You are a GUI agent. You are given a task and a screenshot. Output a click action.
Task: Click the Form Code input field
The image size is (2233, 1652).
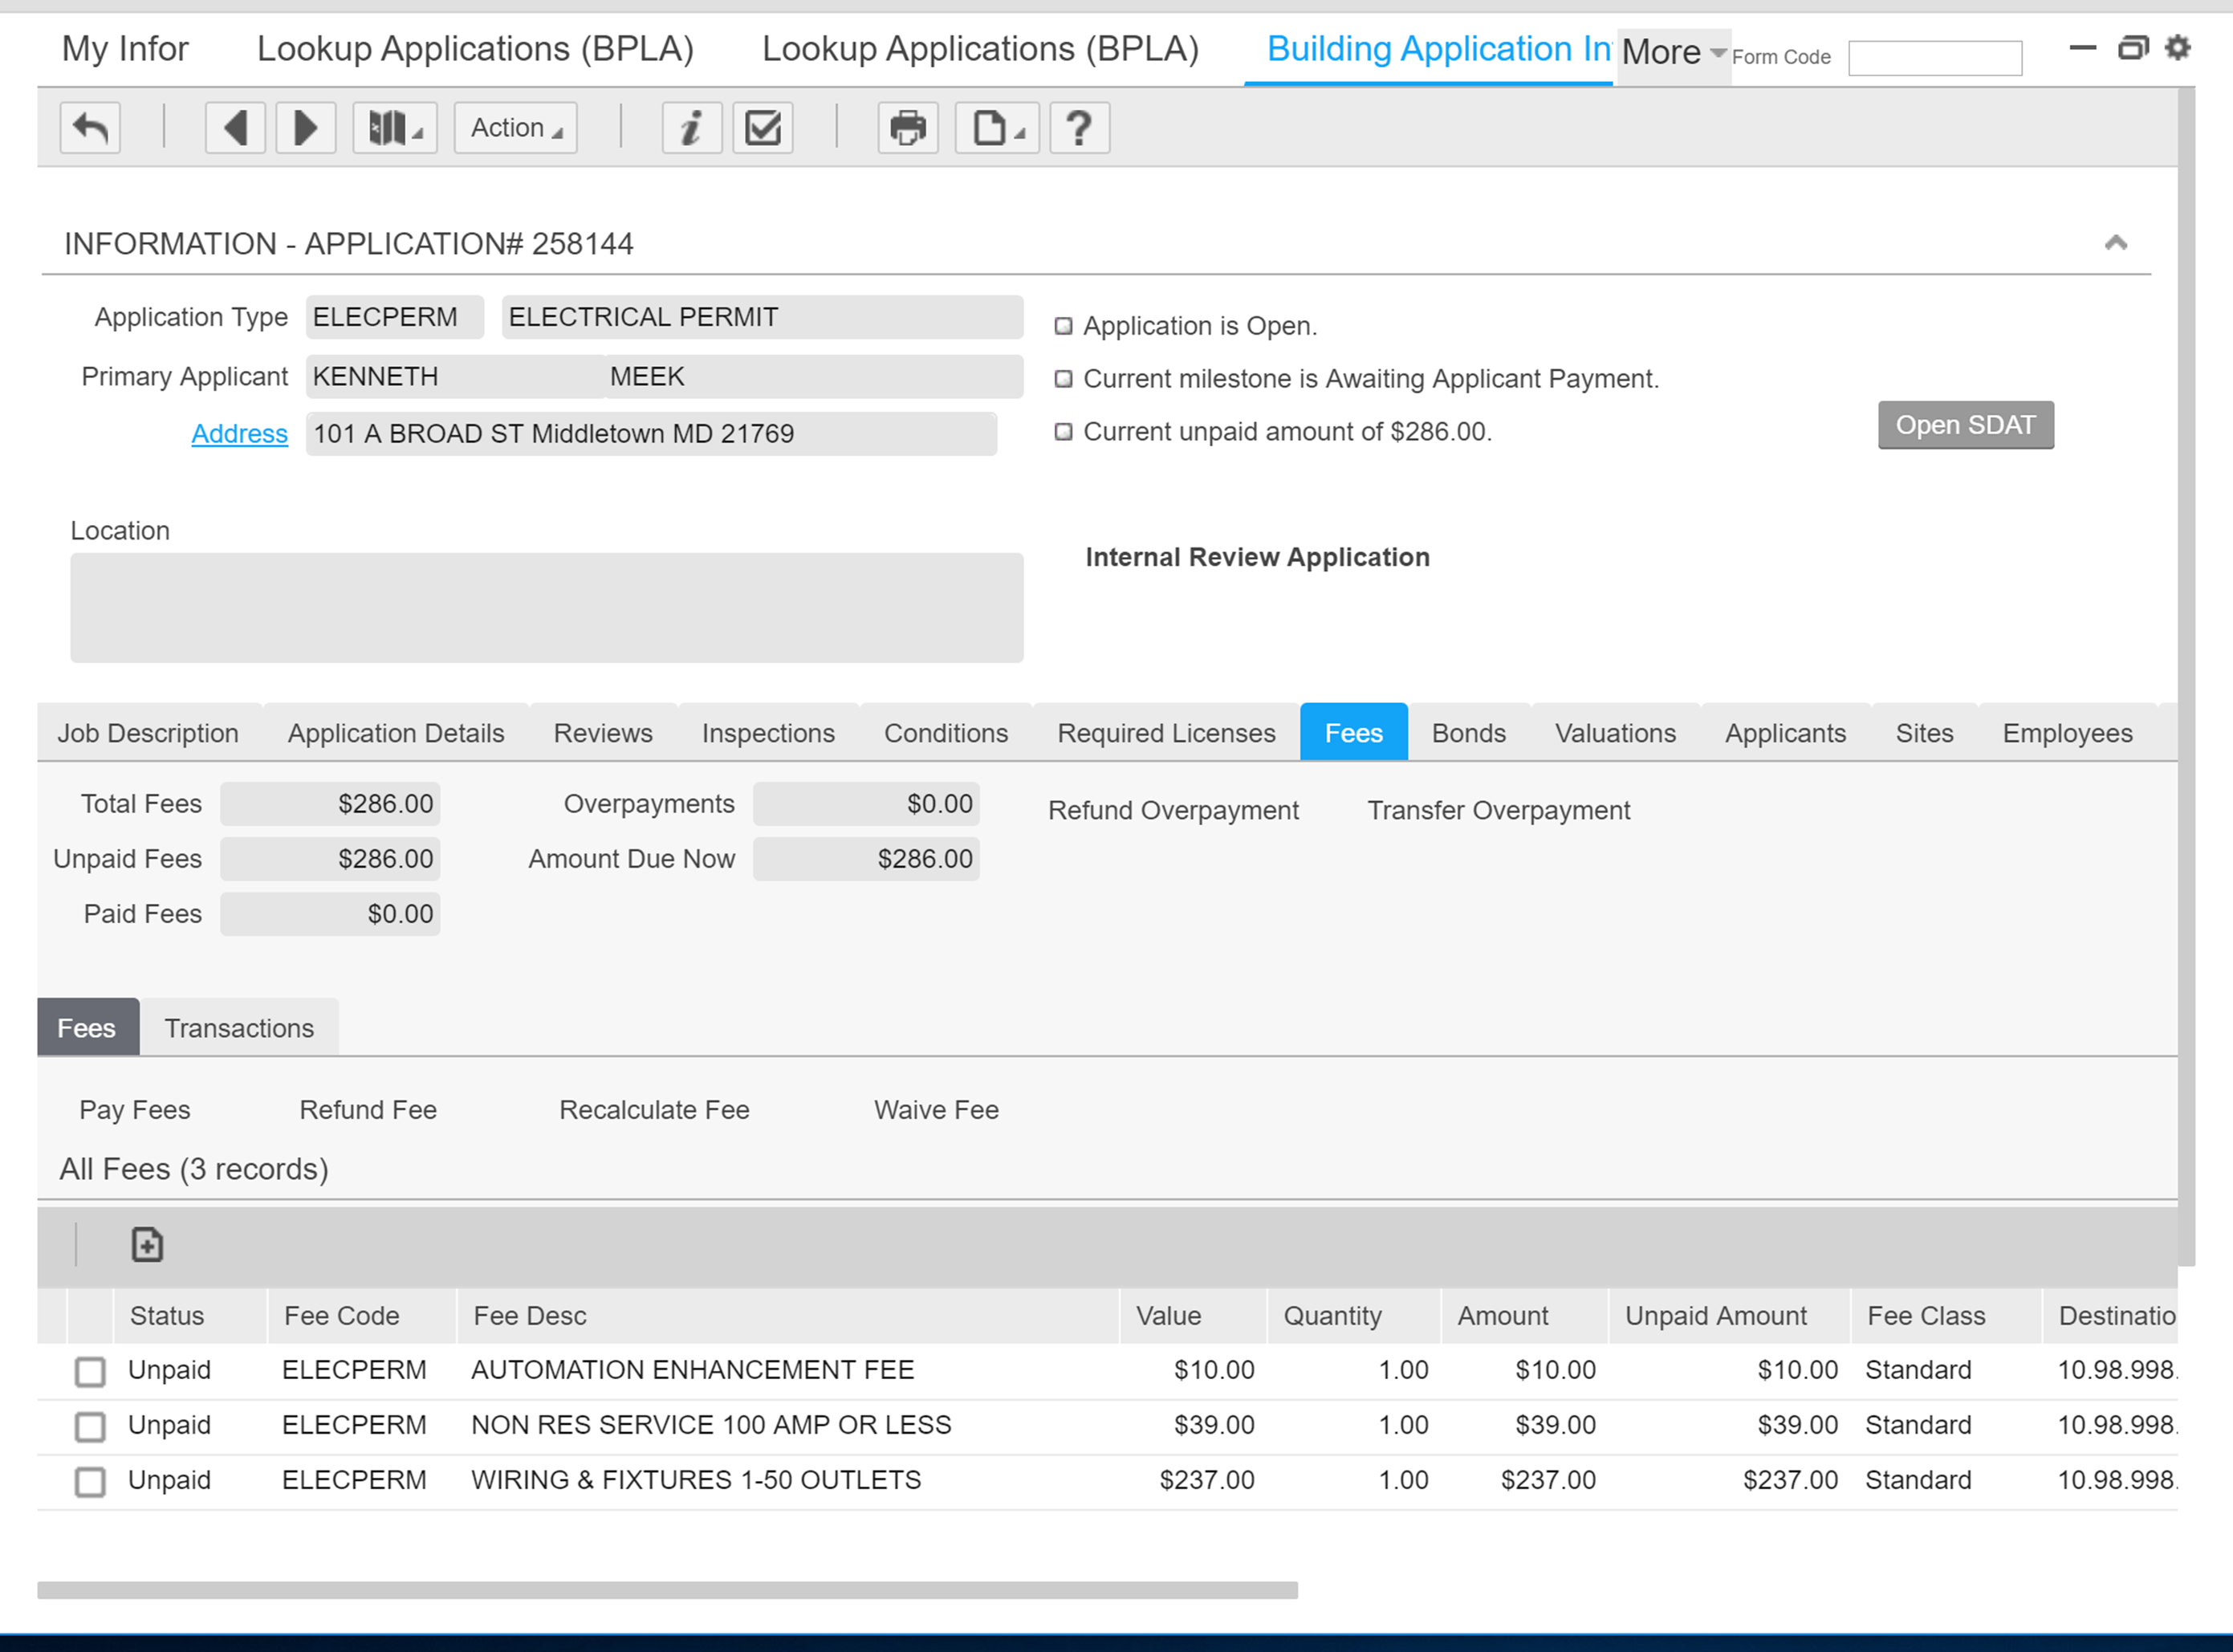point(1934,58)
